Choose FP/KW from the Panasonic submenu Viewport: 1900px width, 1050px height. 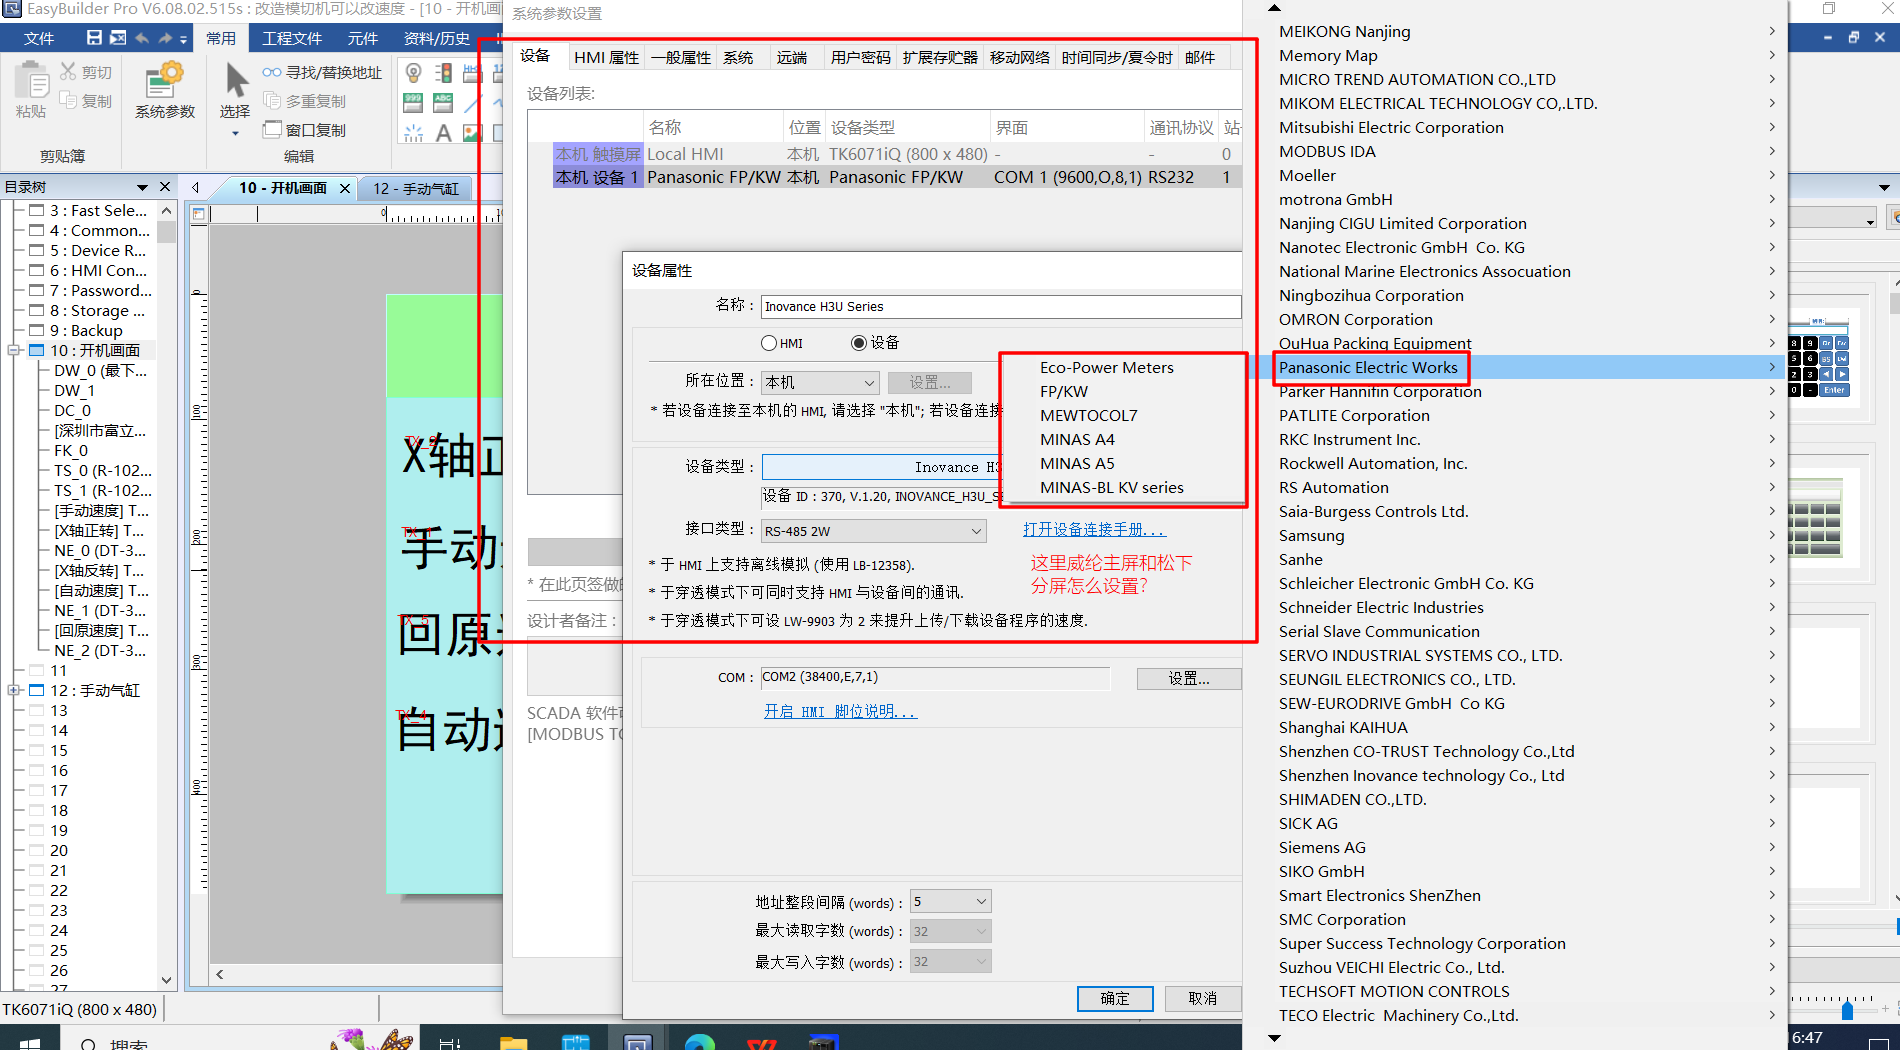click(1064, 392)
